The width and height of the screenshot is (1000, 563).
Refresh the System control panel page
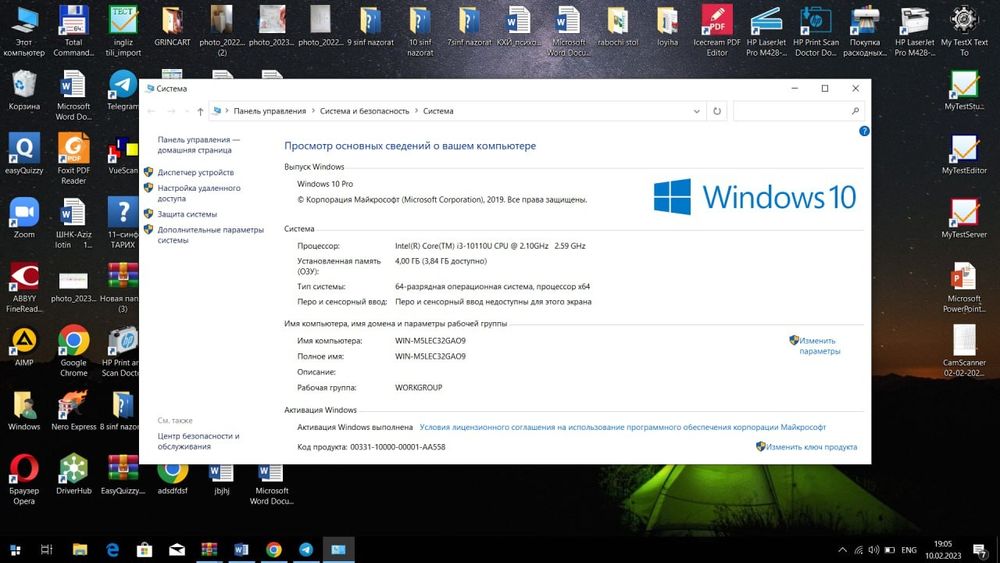(x=717, y=111)
